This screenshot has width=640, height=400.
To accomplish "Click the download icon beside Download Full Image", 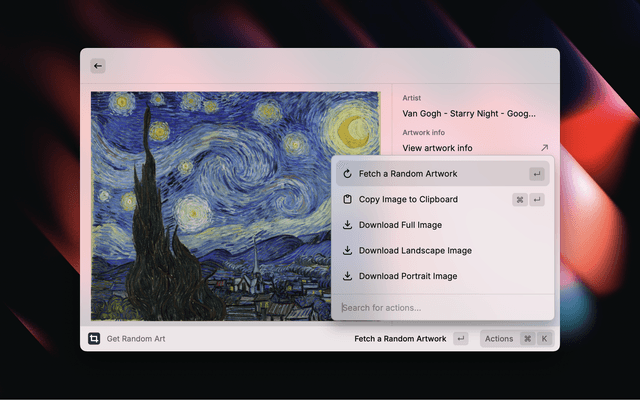I will click(x=347, y=225).
